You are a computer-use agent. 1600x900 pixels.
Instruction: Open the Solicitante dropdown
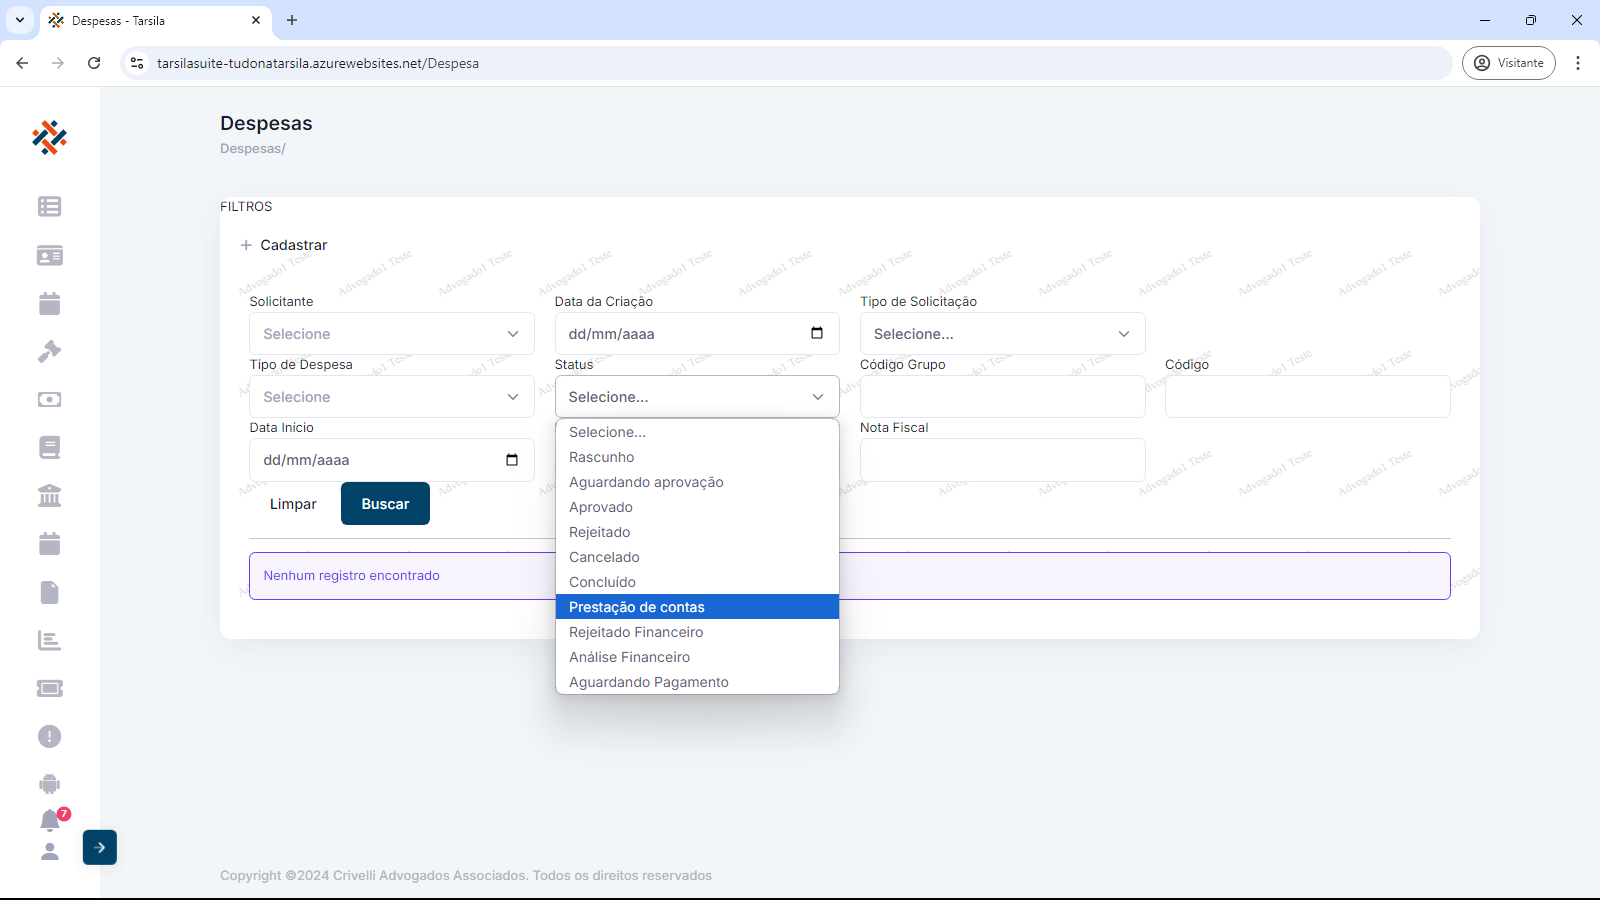[x=391, y=334]
